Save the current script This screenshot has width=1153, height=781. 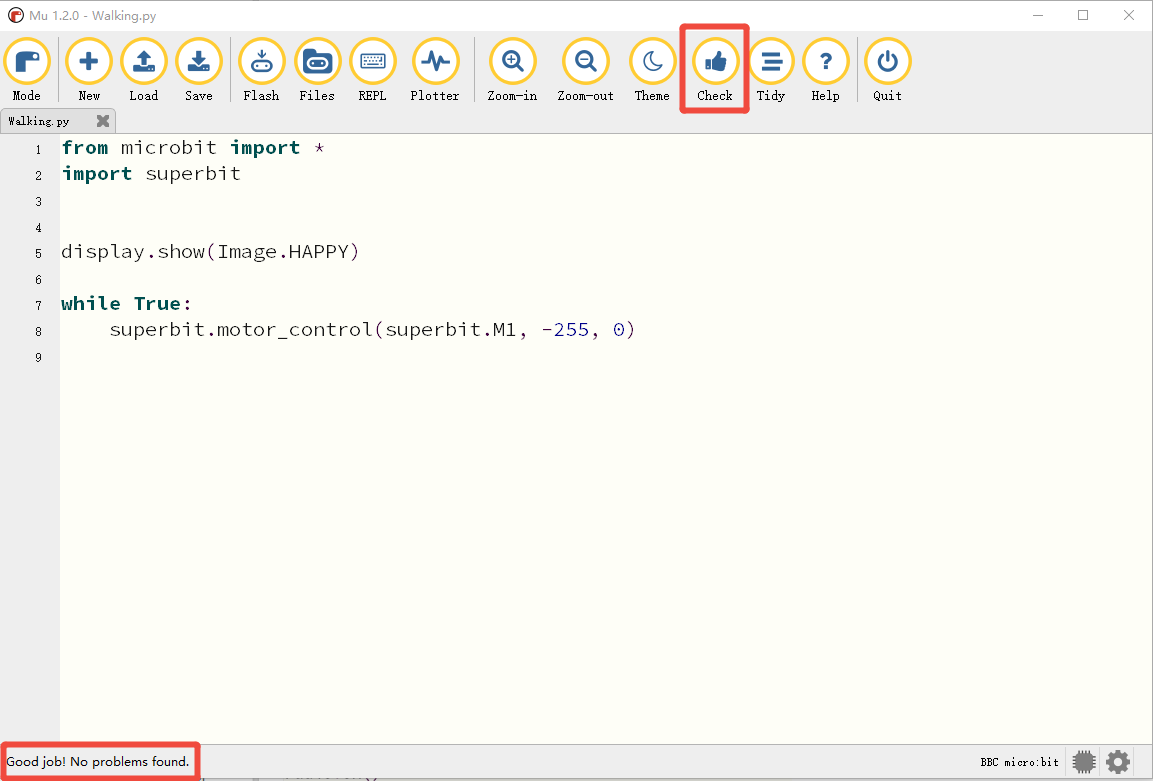[199, 71]
